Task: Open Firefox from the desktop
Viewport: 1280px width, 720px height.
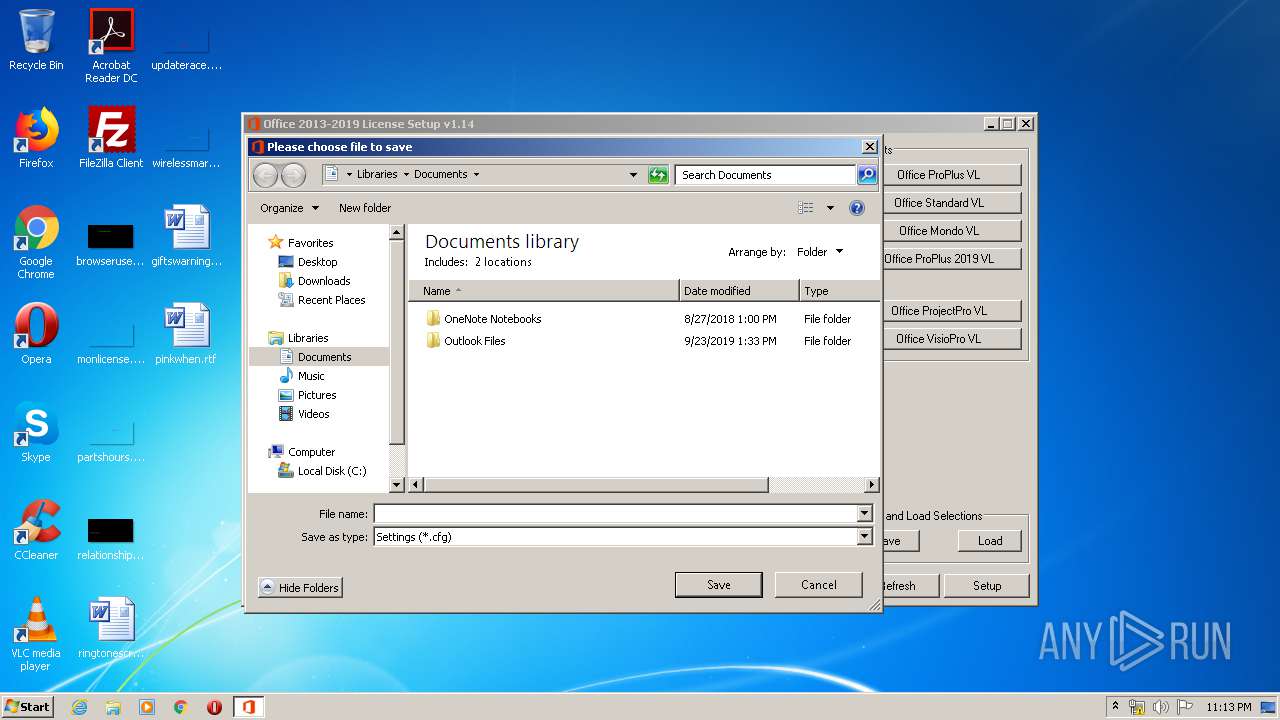Action: click(36, 138)
